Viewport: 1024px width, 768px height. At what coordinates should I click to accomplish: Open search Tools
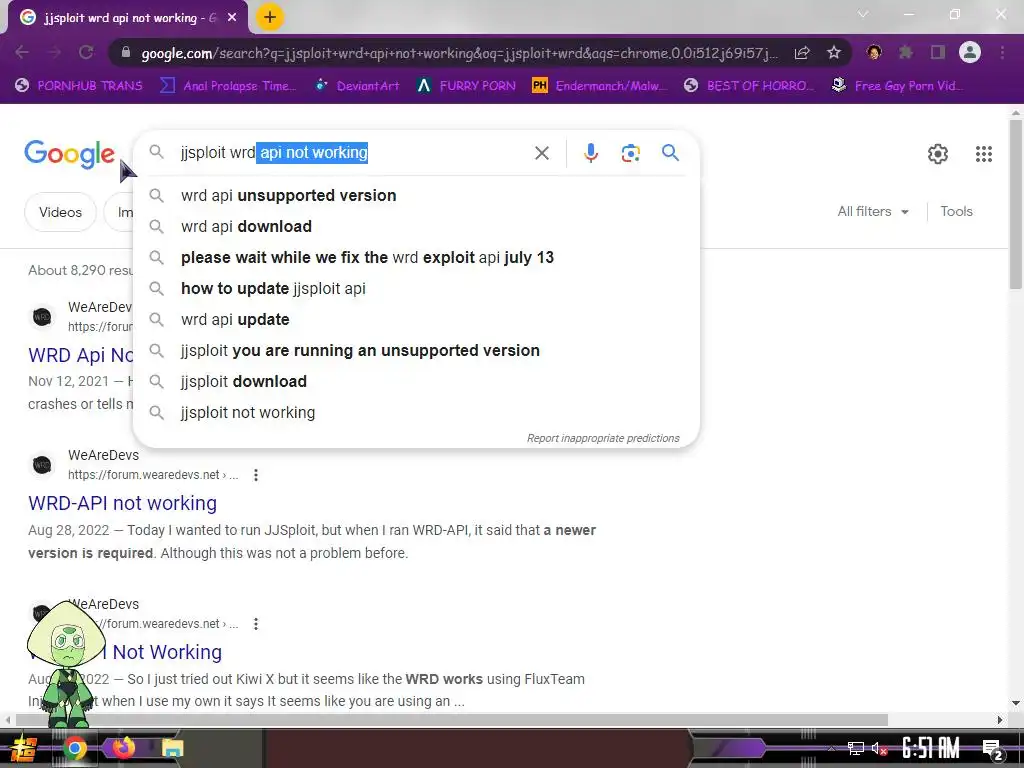point(956,212)
